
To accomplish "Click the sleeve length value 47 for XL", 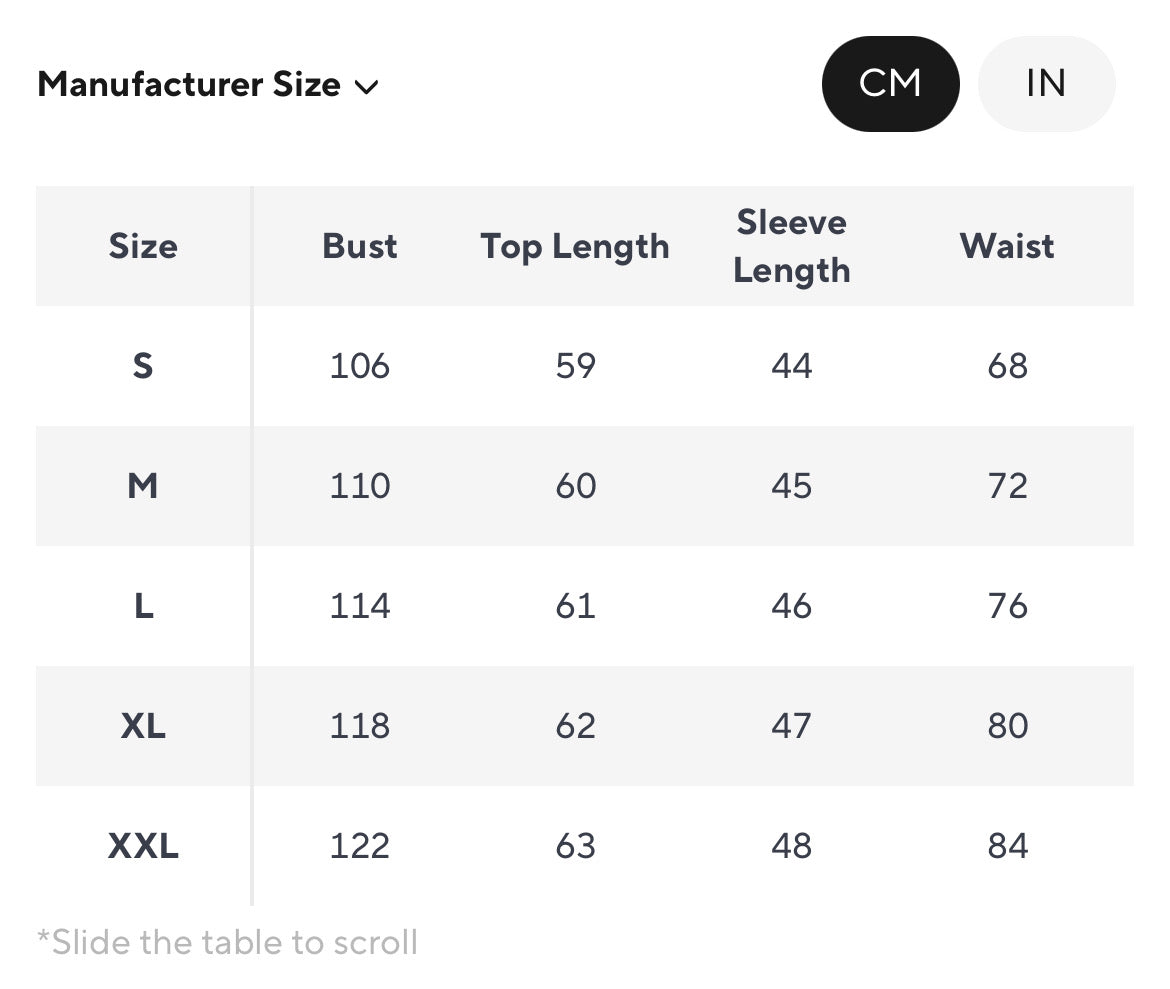I will click(791, 726).
